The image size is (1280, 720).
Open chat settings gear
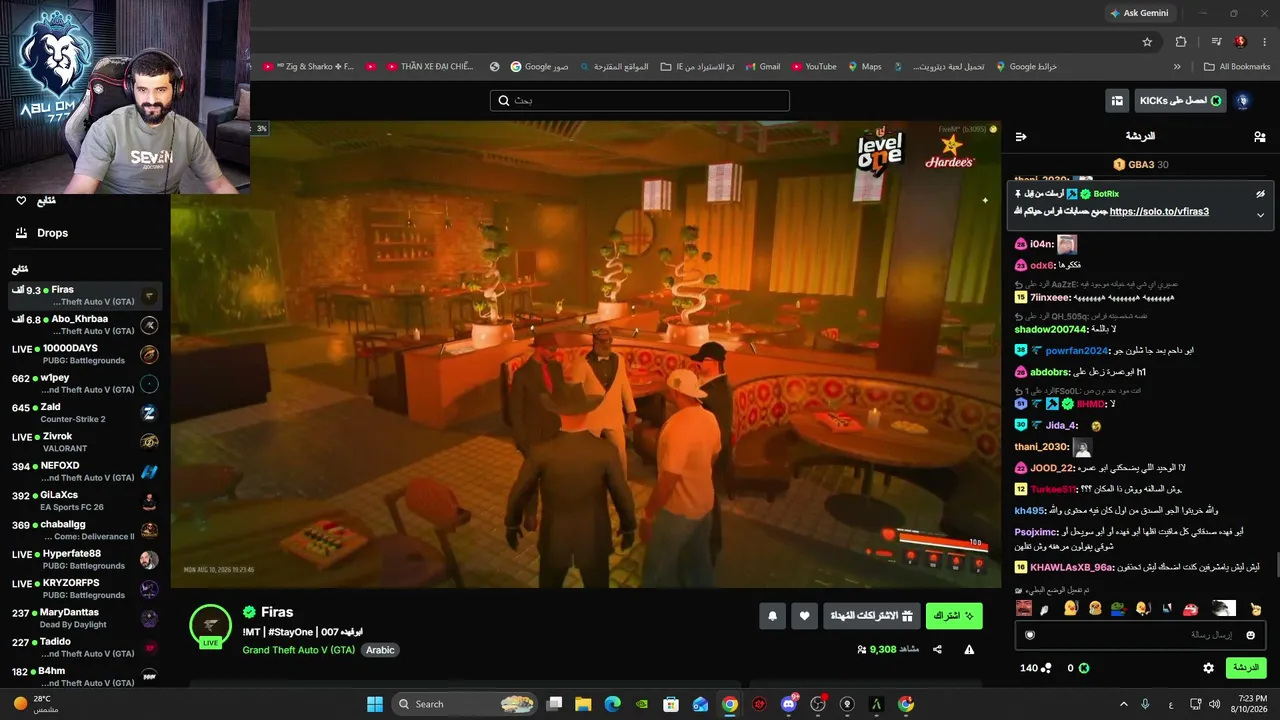click(x=1208, y=668)
